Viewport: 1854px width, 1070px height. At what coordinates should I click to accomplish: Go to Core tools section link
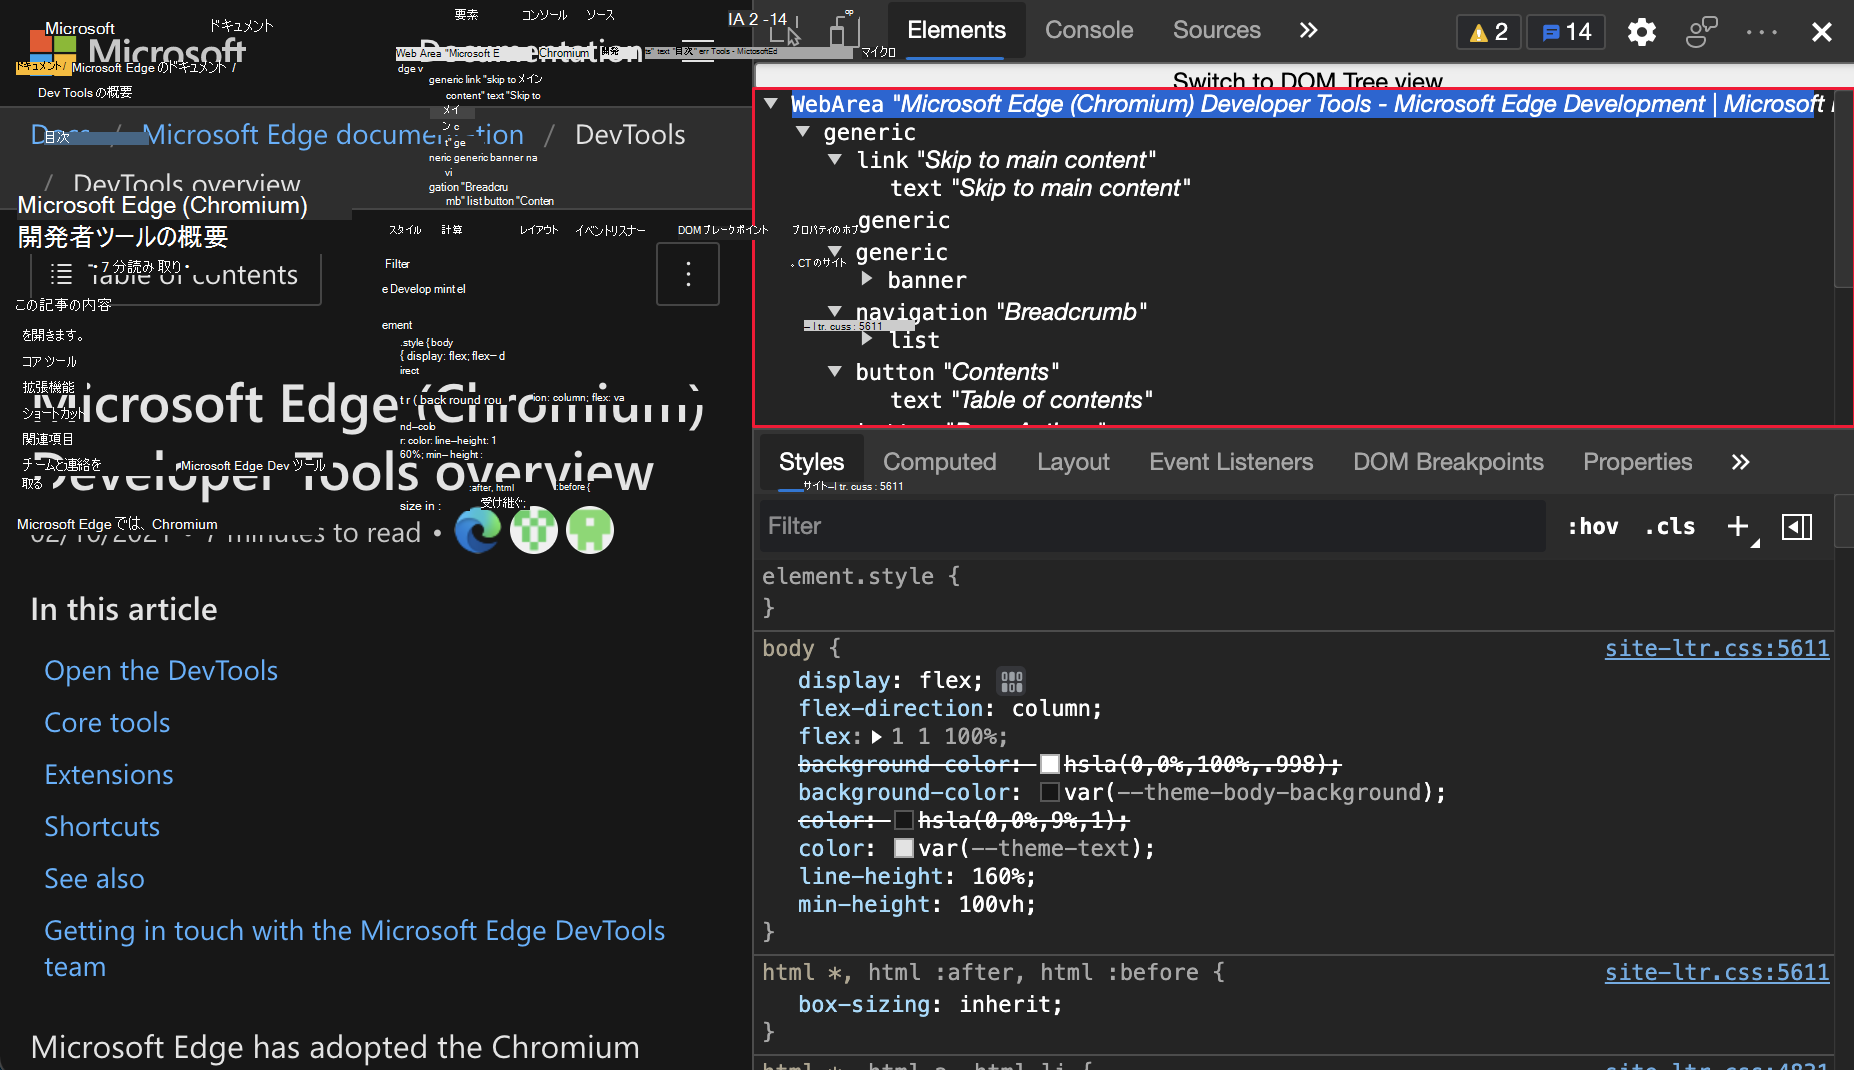pyautogui.click(x=107, y=722)
